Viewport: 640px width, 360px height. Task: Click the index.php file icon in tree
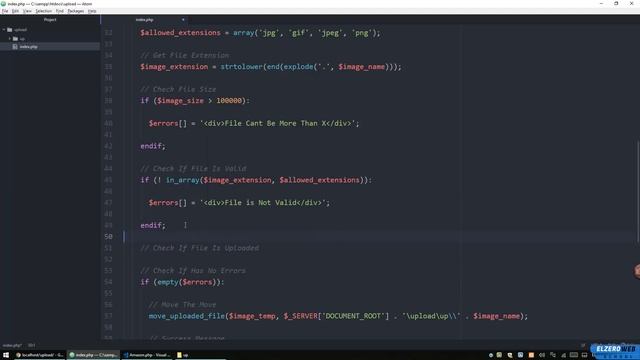(15, 47)
